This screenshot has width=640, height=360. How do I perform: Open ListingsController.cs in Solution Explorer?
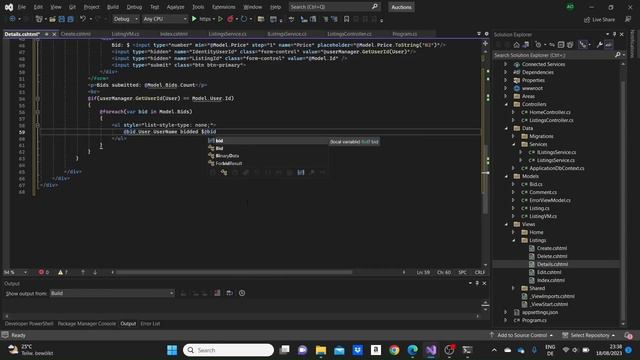pyautogui.click(x=551, y=120)
